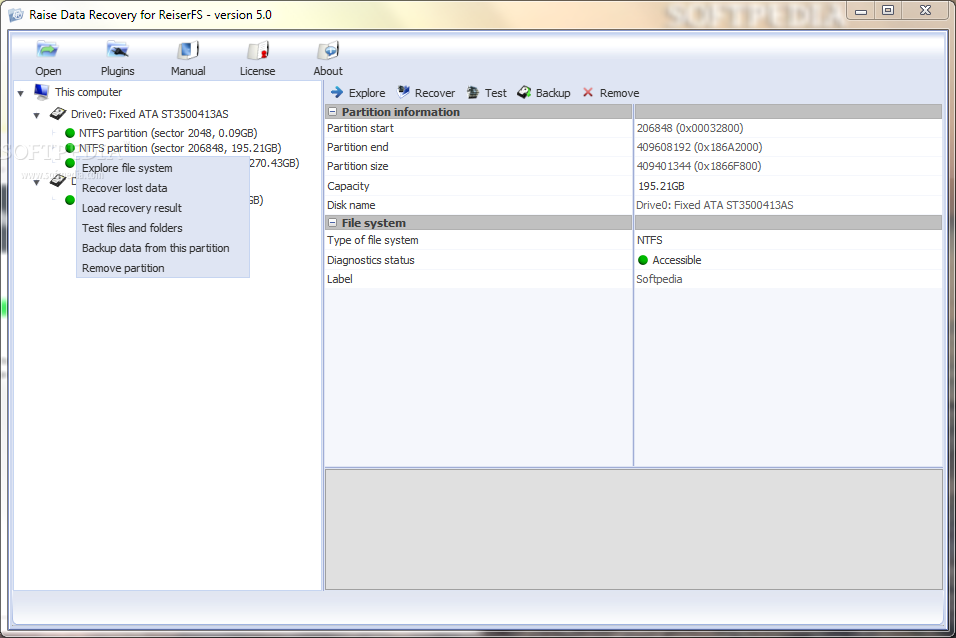Click the Type of file system label
The height and width of the screenshot is (638, 956).
pos(373,240)
